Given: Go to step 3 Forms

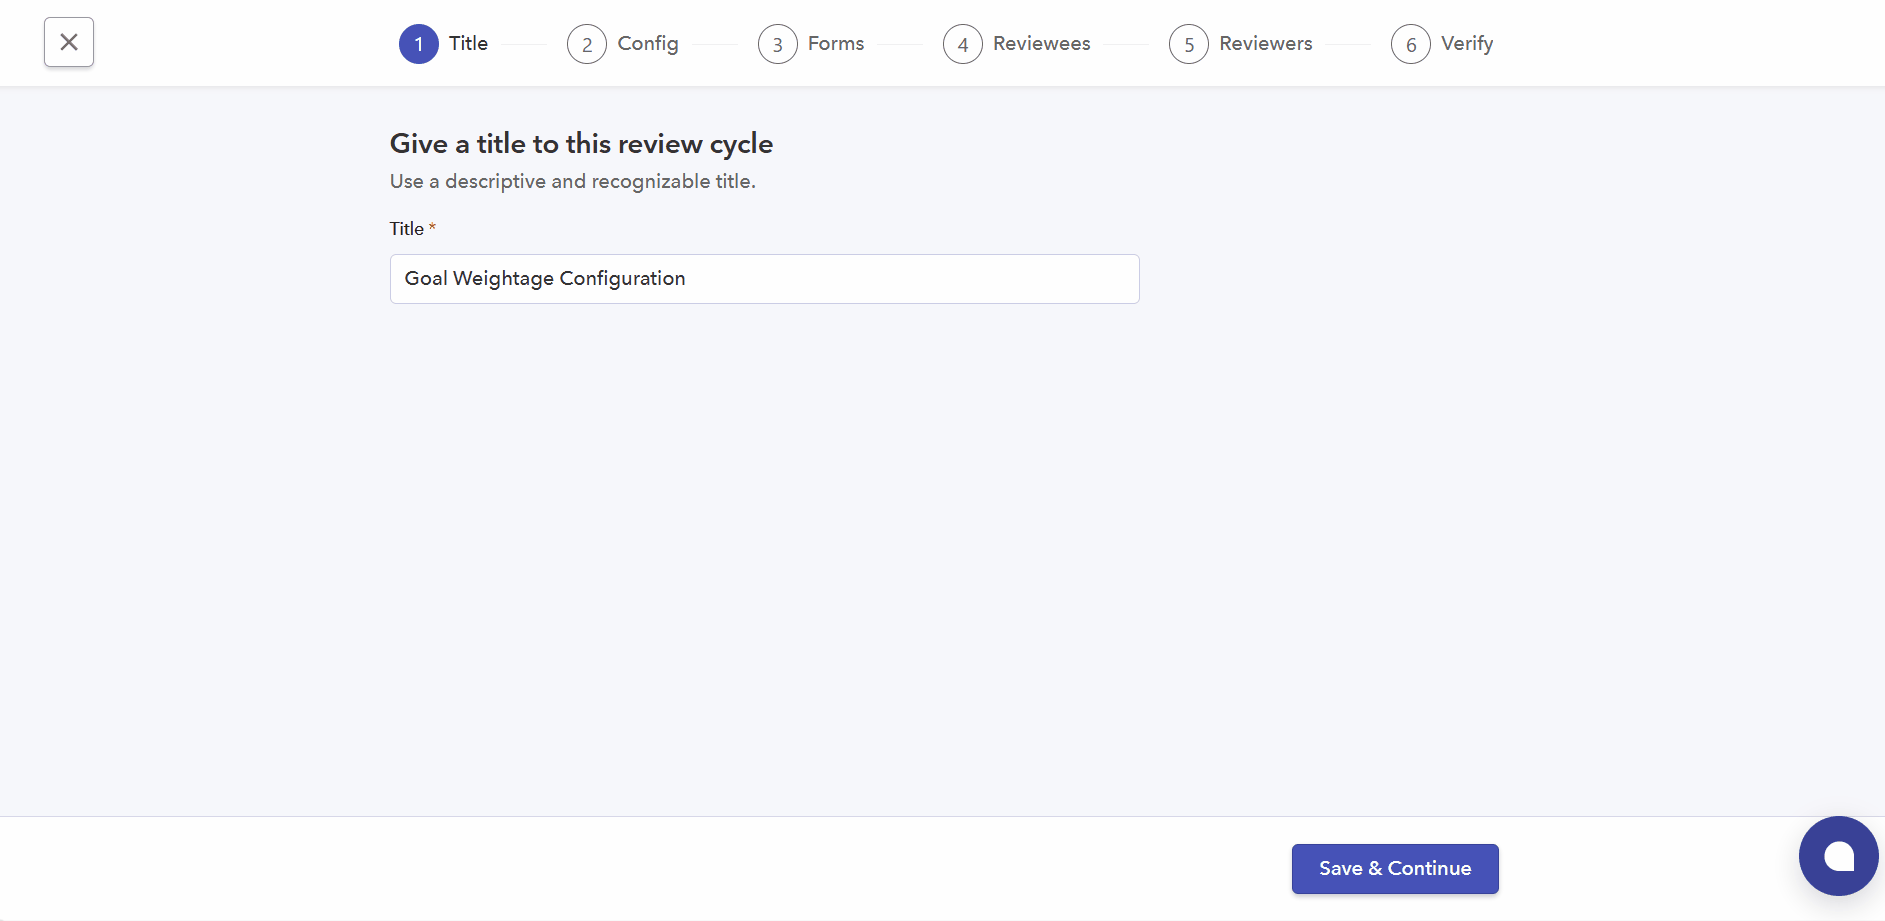Looking at the screenshot, I should click(x=811, y=44).
